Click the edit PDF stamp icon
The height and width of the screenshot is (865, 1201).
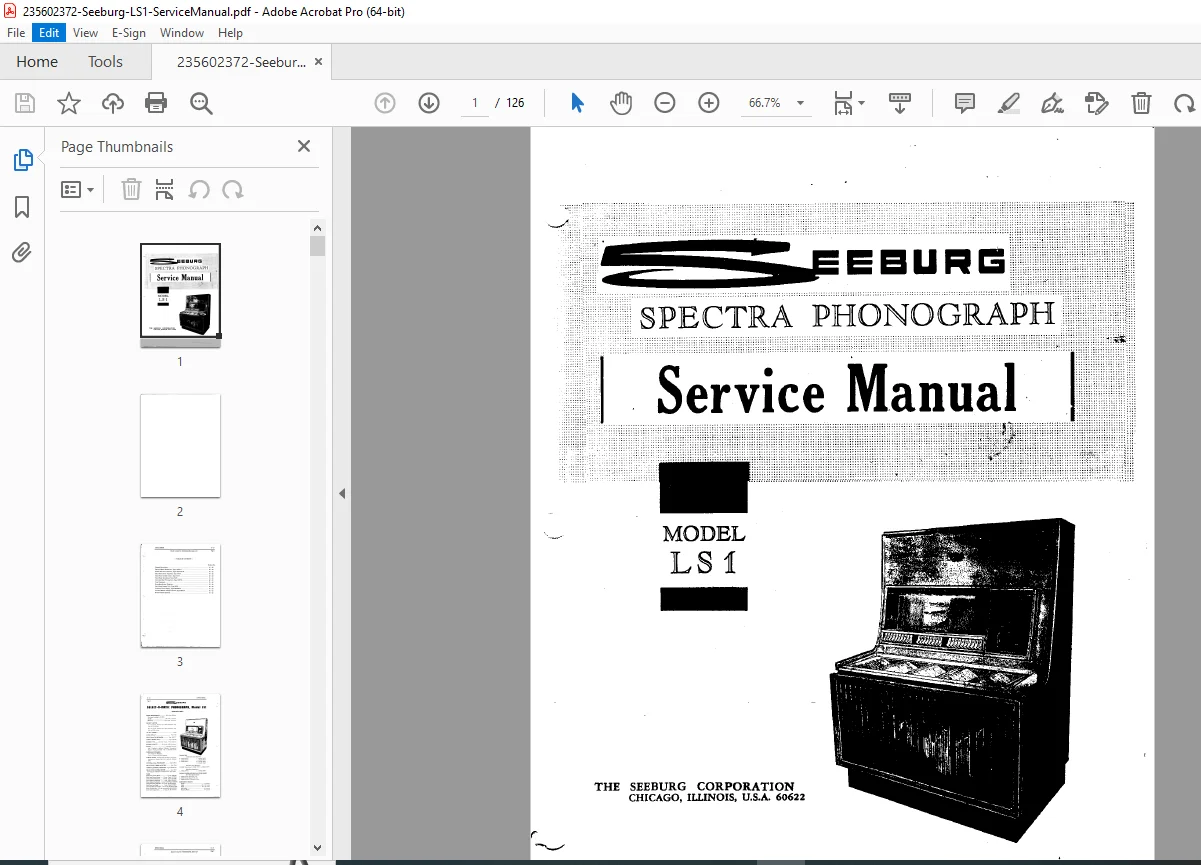1097,103
